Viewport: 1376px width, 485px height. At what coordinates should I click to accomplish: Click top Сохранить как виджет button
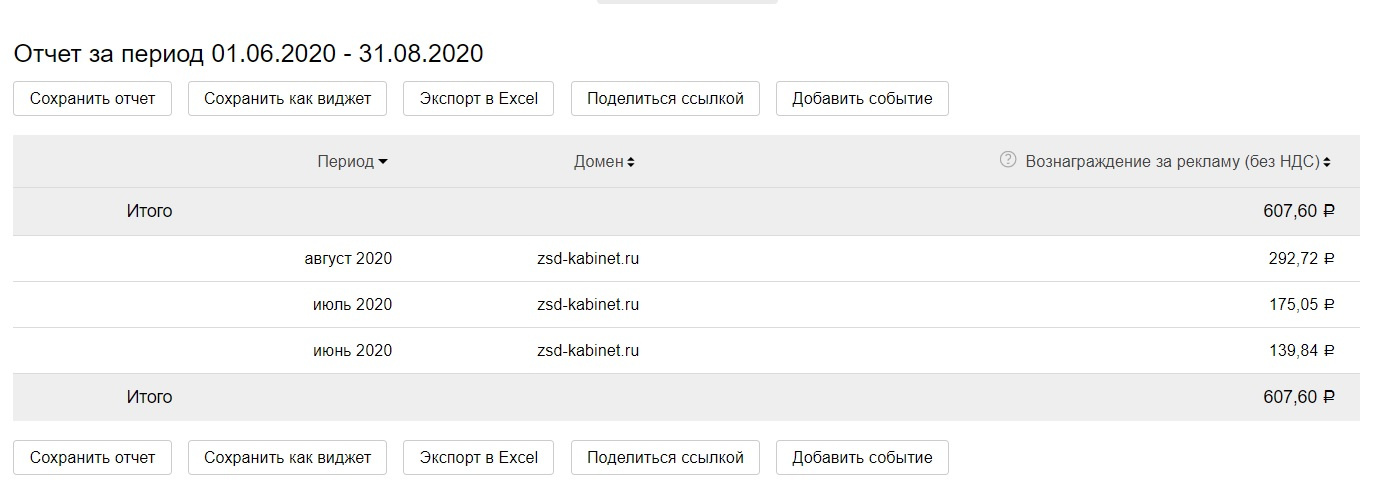click(287, 98)
